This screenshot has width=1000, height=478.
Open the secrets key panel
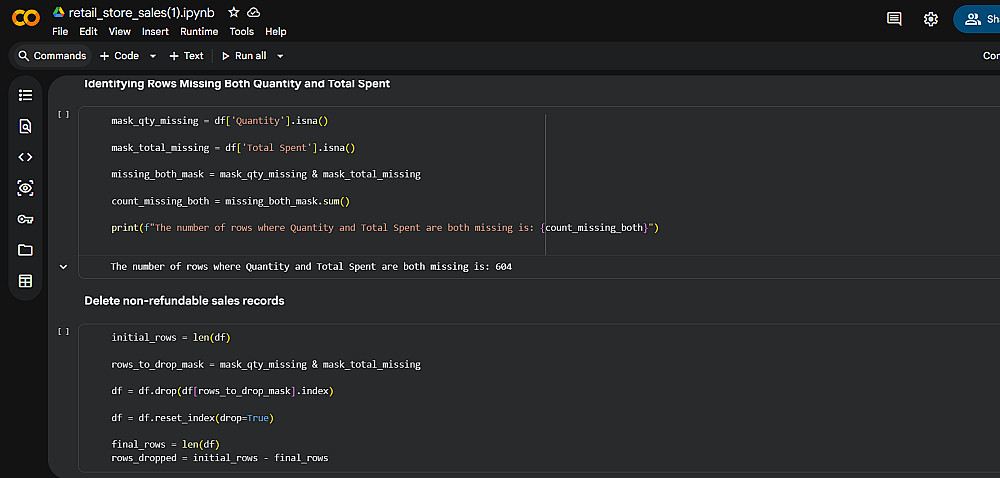[x=26, y=219]
